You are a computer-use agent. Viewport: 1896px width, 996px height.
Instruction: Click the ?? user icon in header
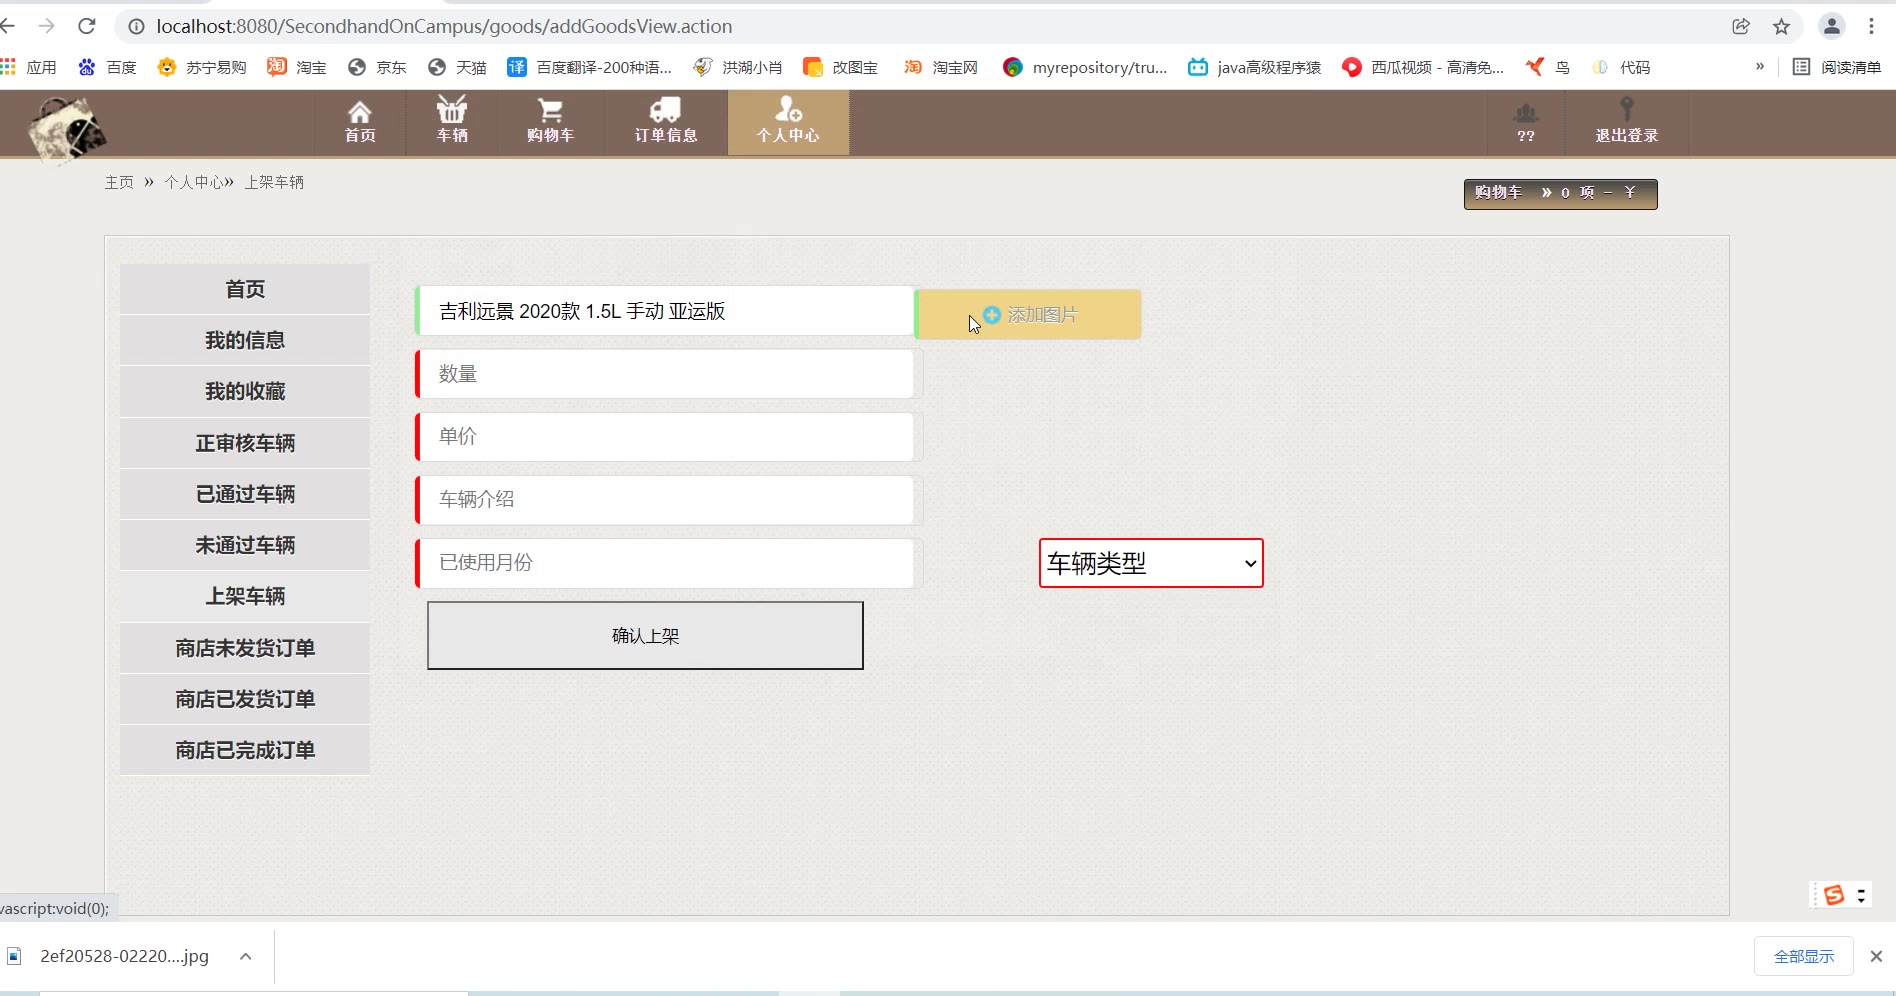(1526, 122)
